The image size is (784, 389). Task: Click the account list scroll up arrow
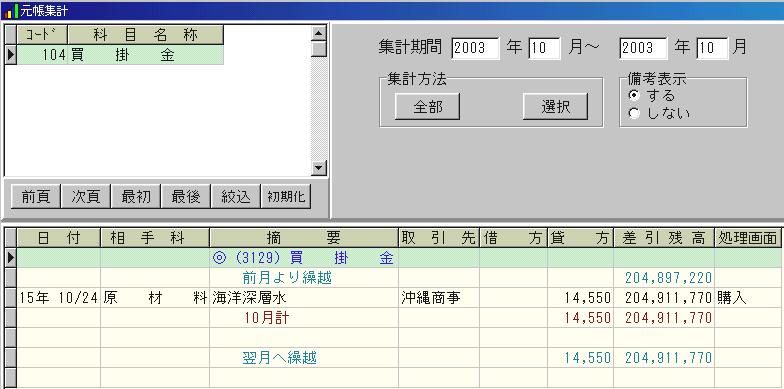[318, 34]
